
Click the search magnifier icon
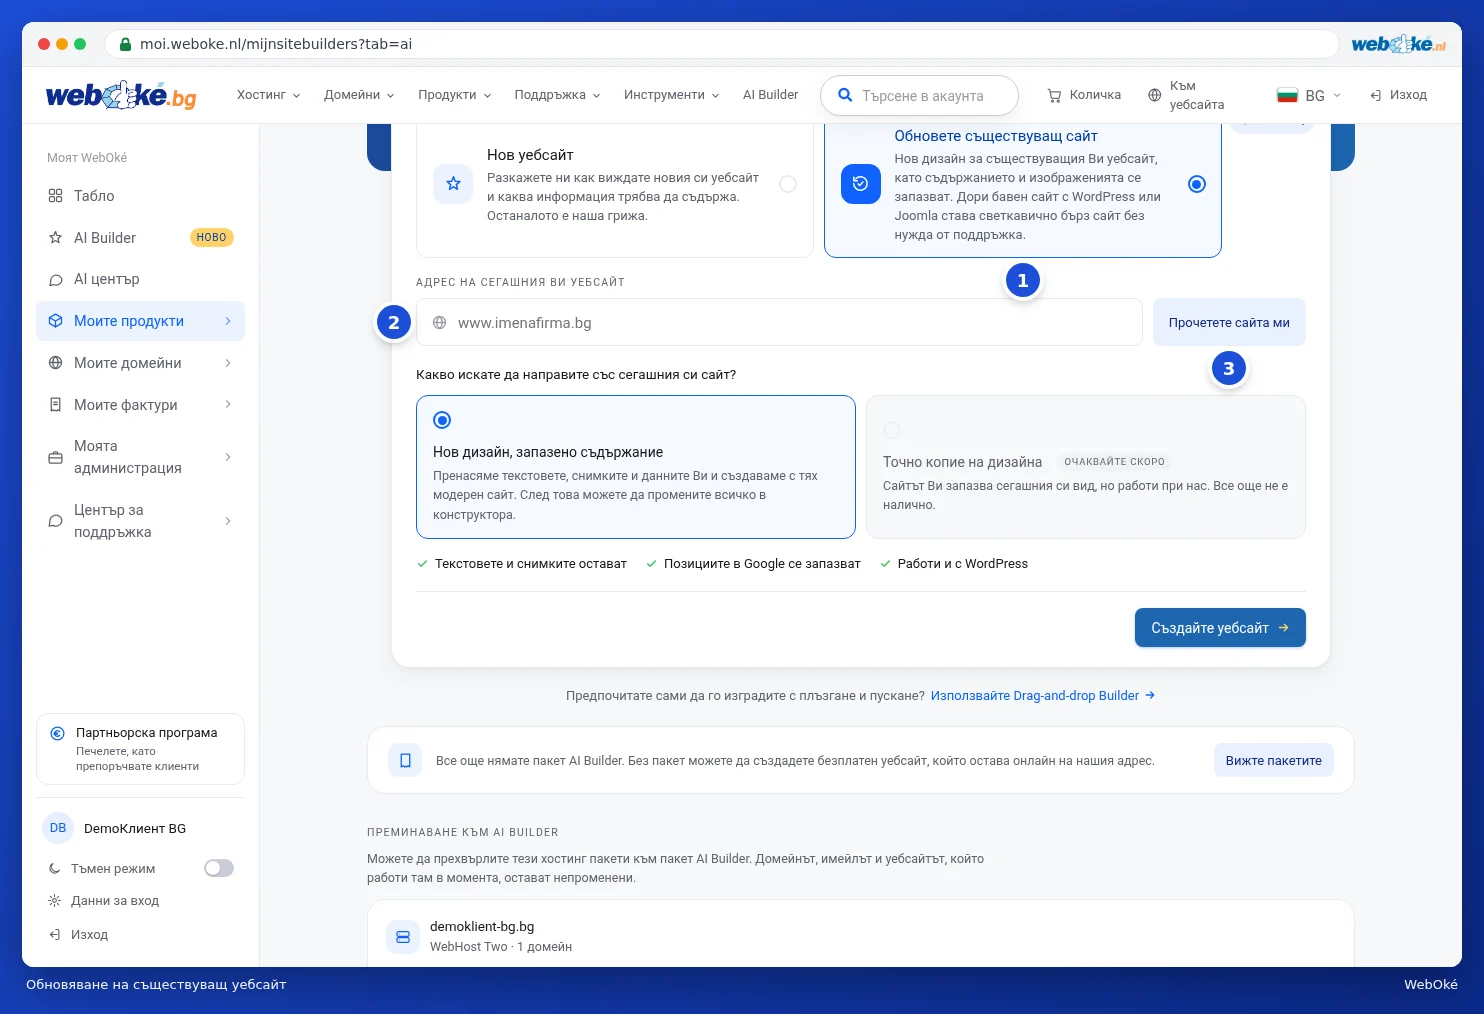tap(845, 95)
